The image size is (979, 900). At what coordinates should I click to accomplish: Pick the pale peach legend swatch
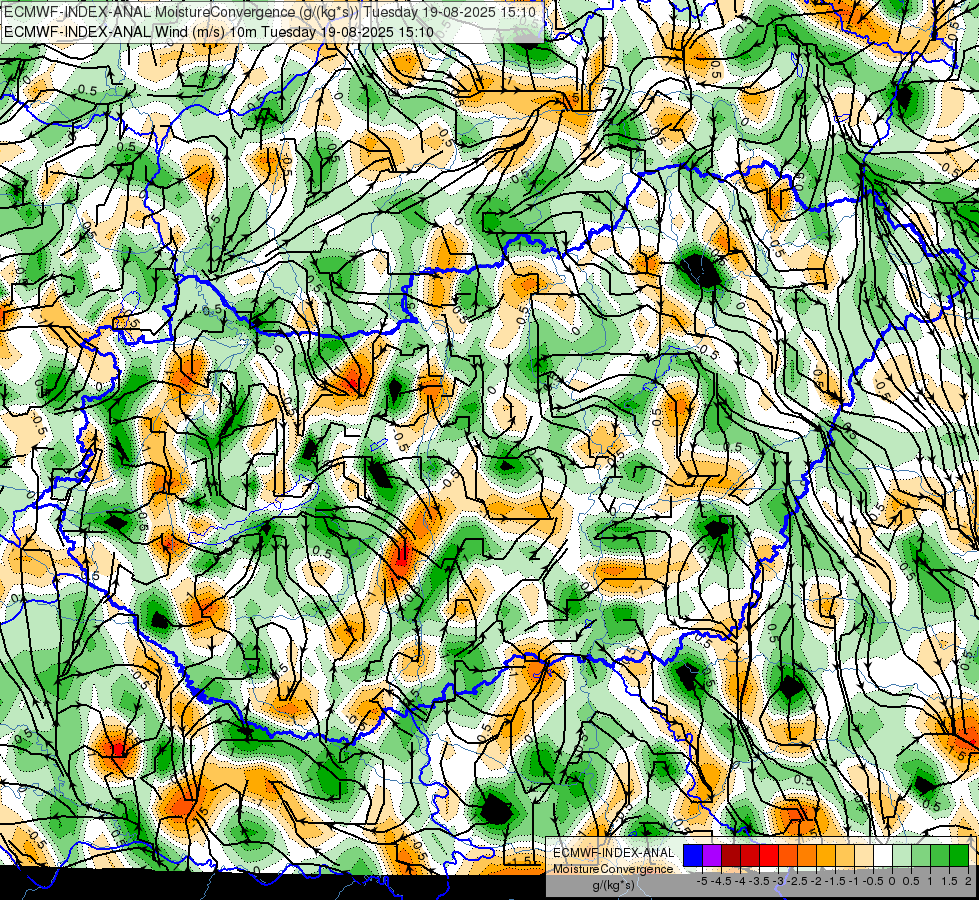(x=864, y=856)
